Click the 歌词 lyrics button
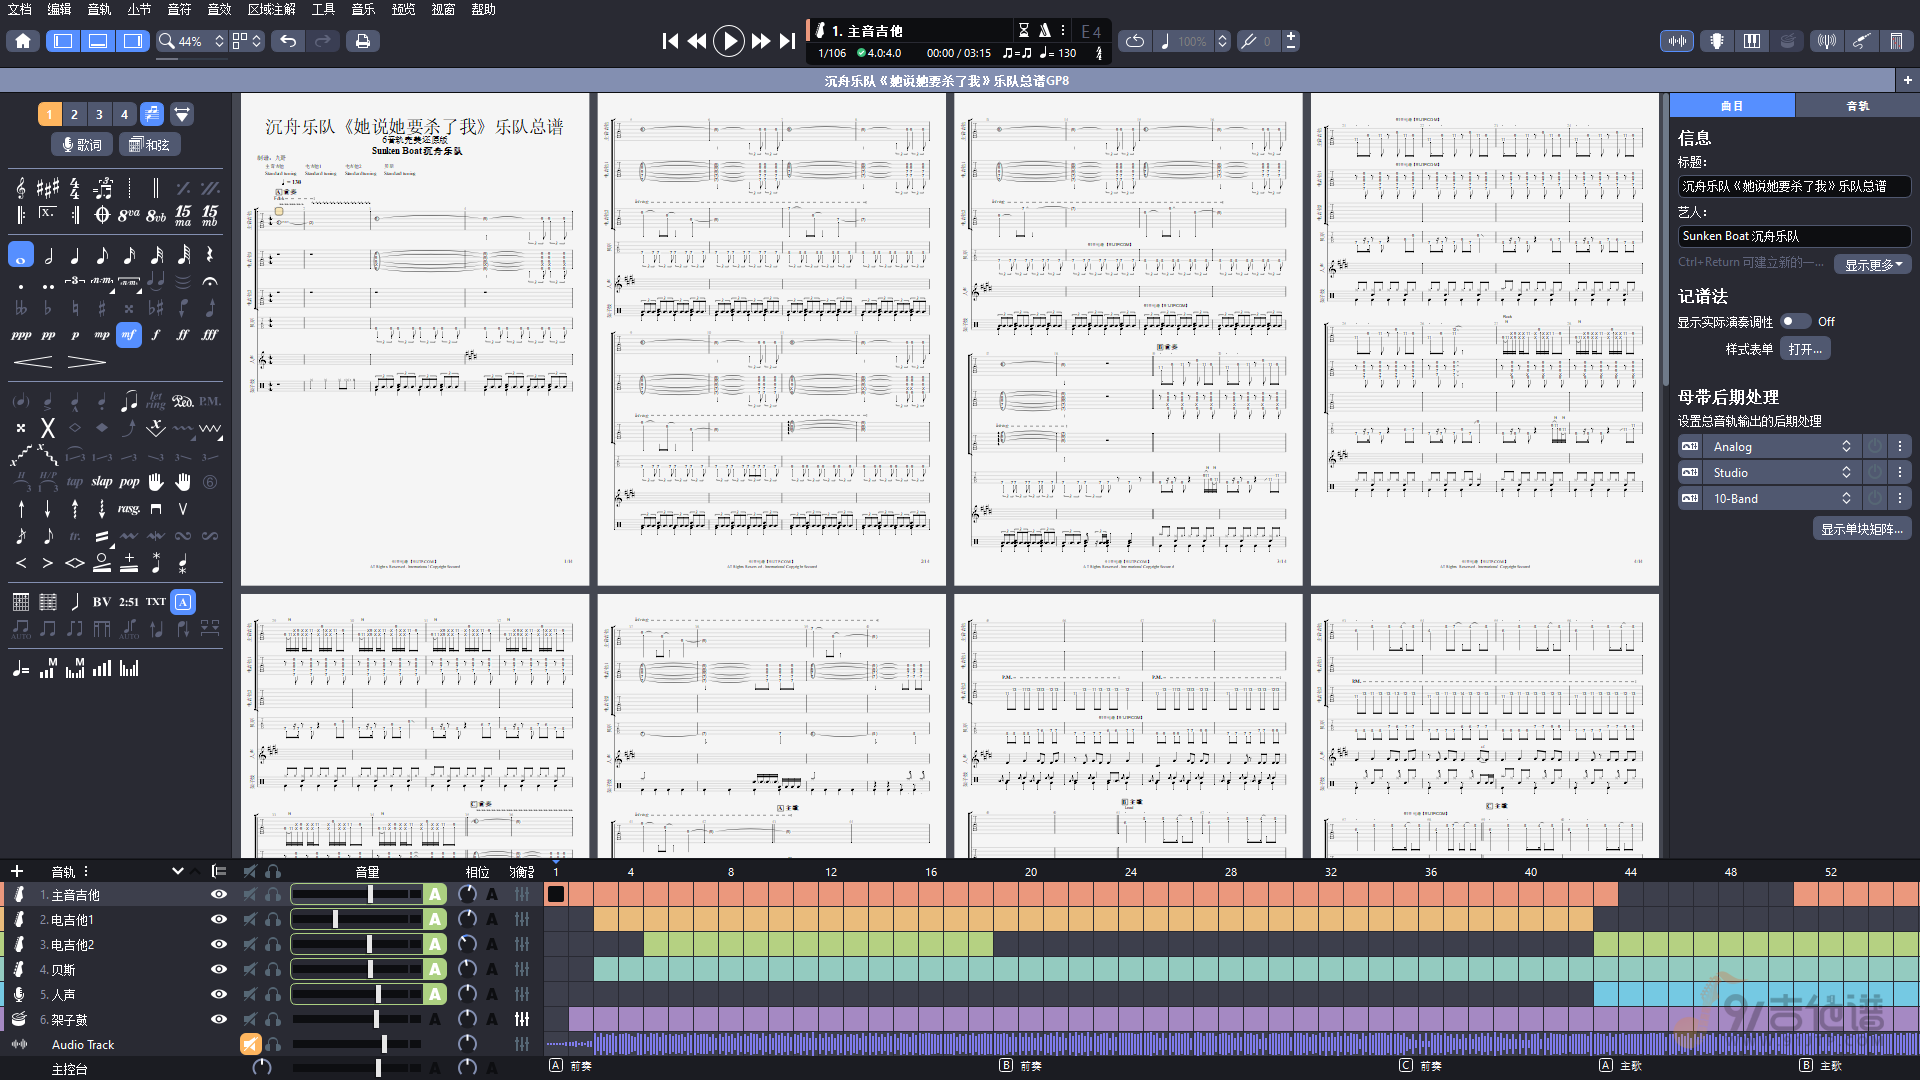This screenshot has height=1080, width=1920. (x=82, y=145)
